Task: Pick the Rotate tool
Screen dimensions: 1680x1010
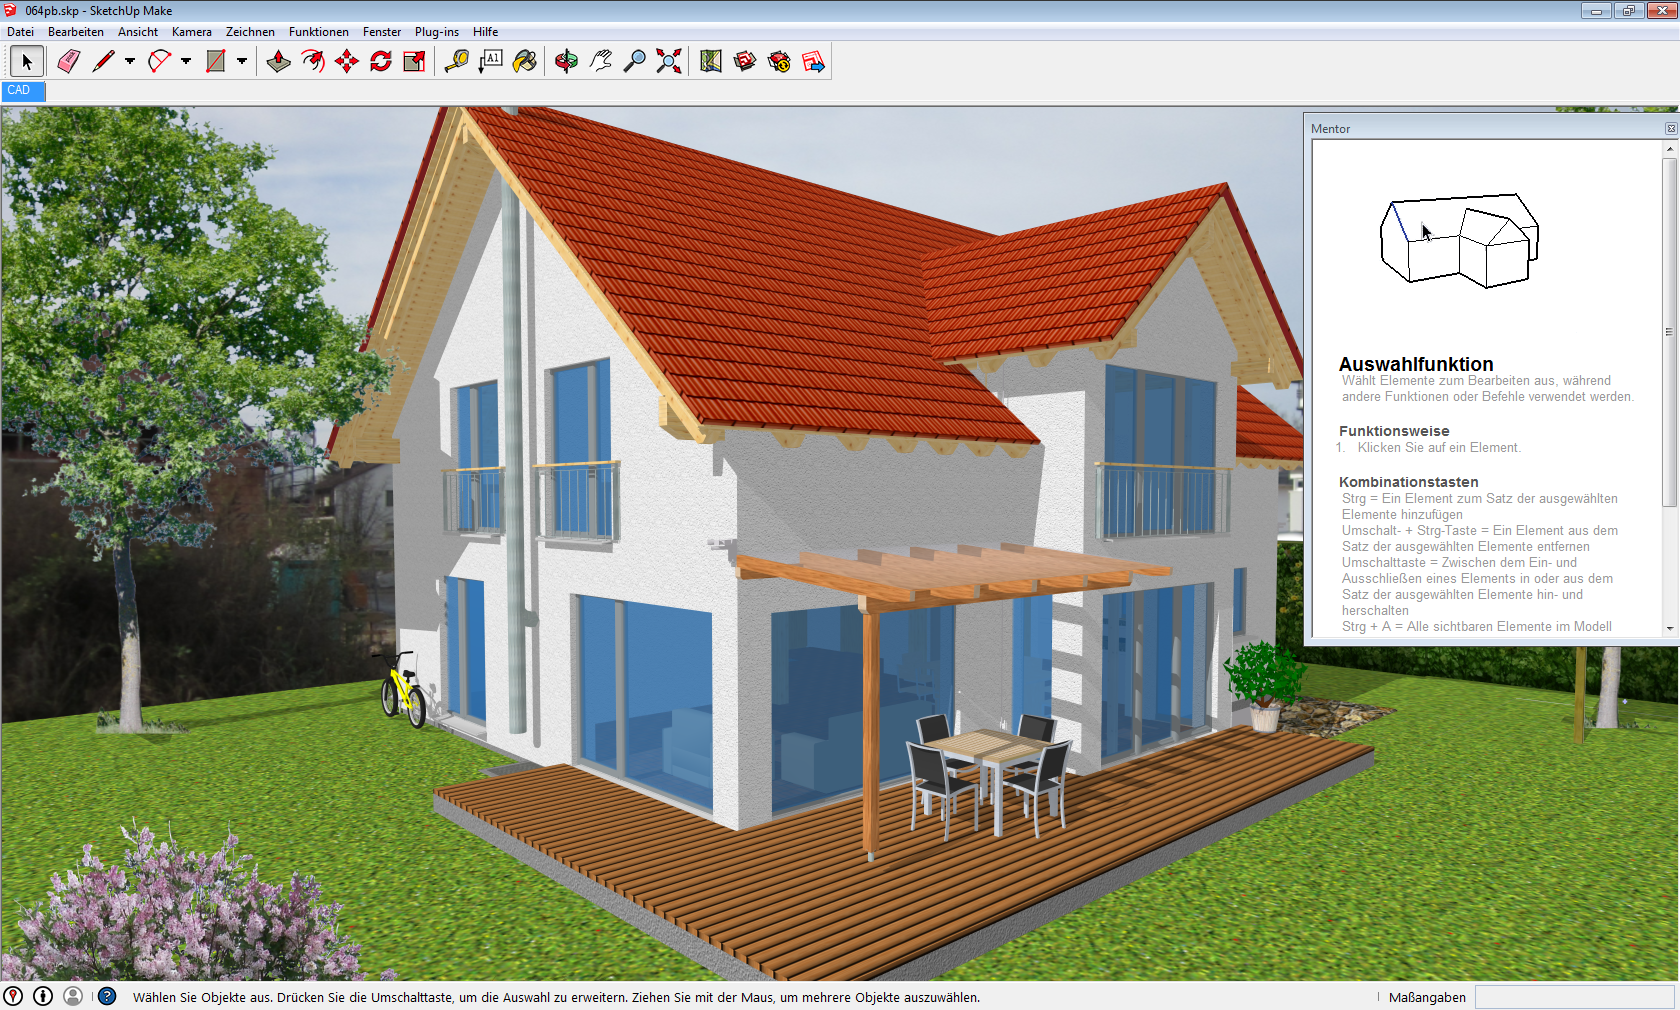Action: click(381, 62)
